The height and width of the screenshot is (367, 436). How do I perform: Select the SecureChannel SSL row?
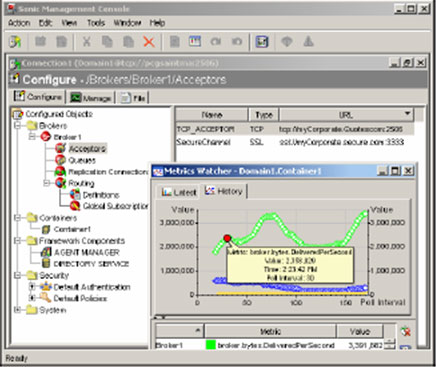[295, 142]
